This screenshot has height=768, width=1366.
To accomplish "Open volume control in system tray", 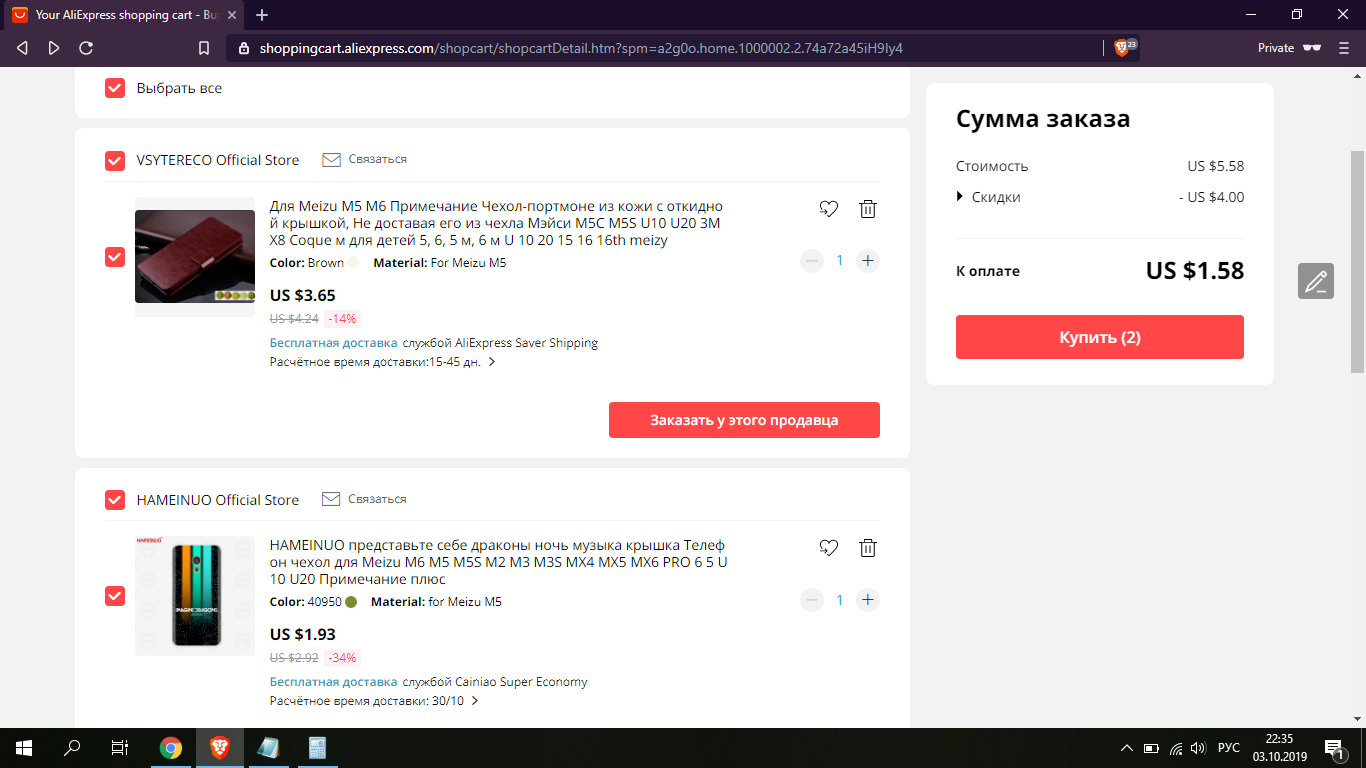I will [x=1198, y=748].
